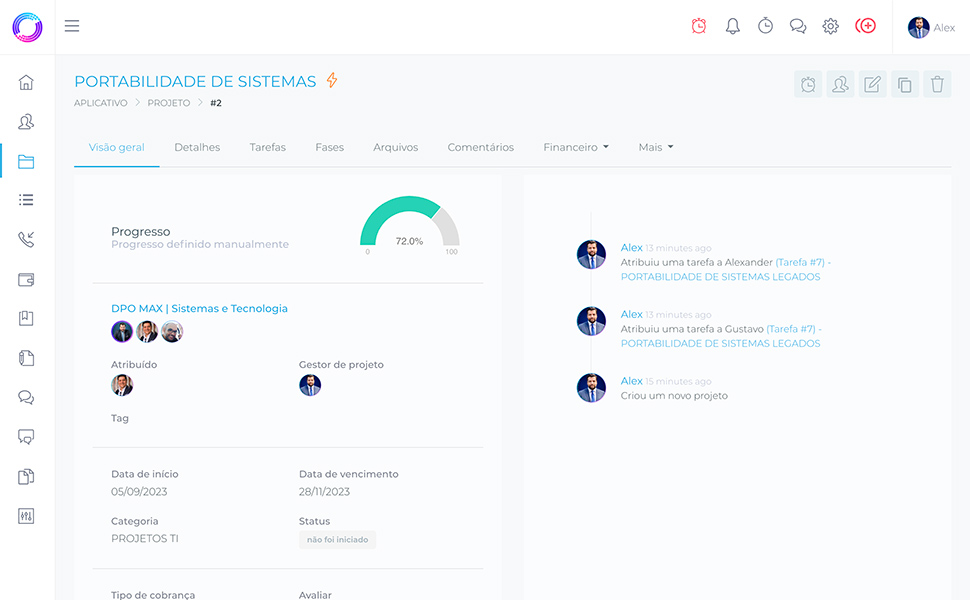
Task: Click the PORTABILIDADE DE SISTEMAS title
Action: pos(195,81)
